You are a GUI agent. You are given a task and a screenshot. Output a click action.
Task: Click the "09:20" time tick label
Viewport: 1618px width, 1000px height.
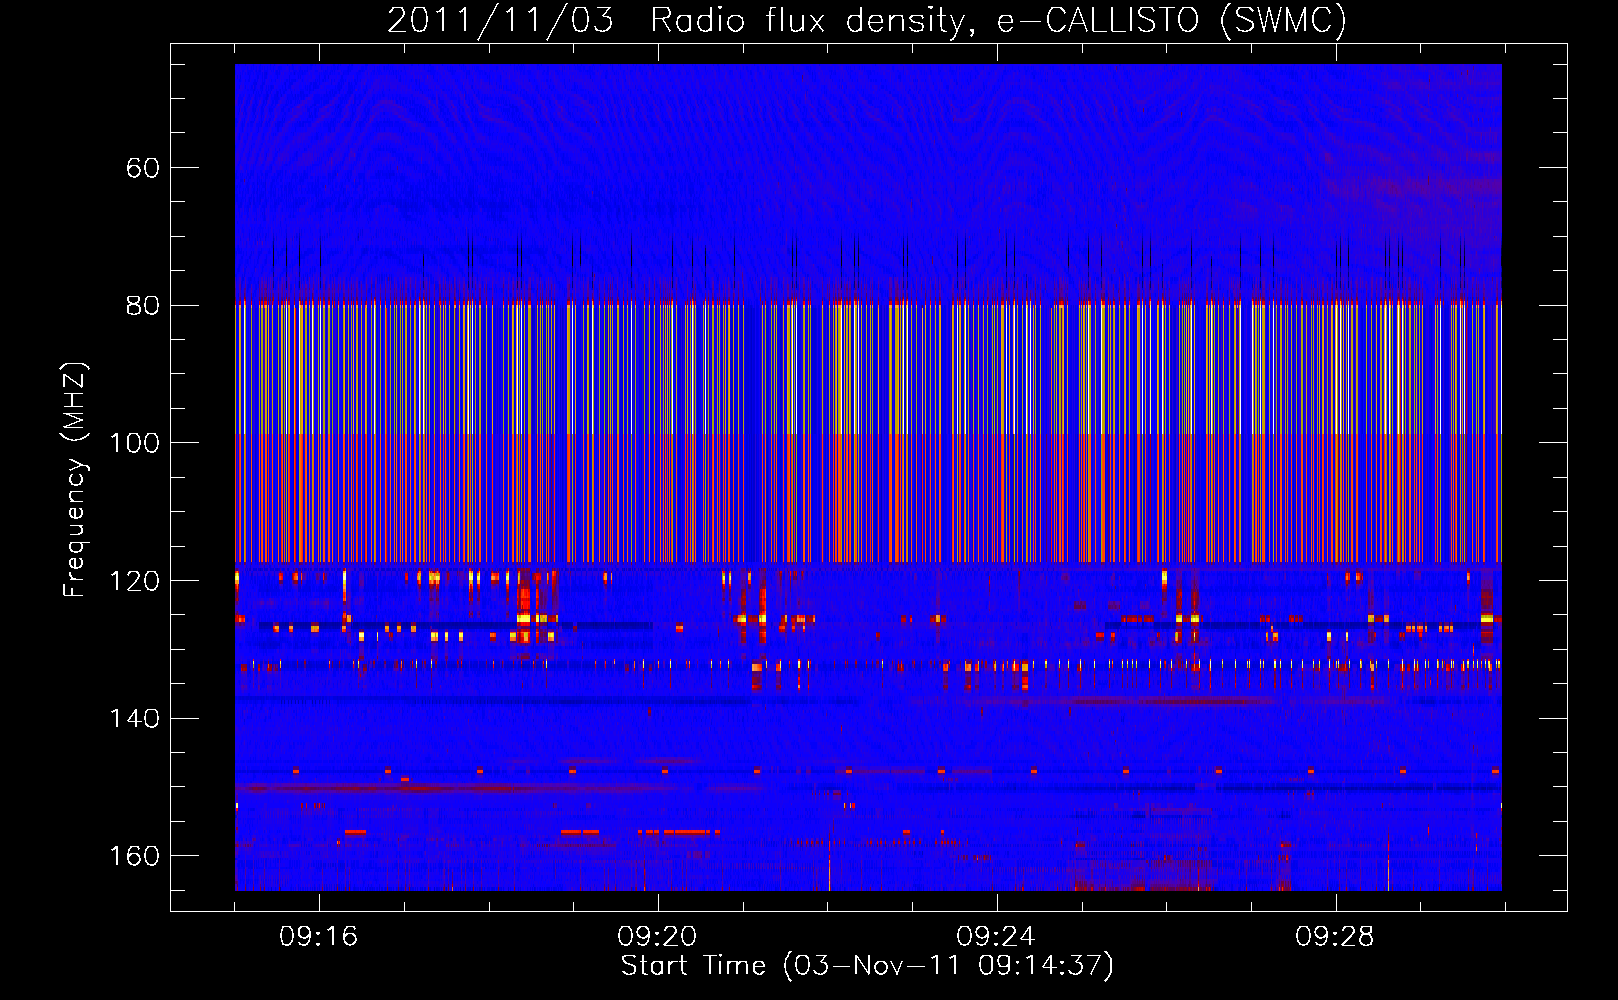pyautogui.click(x=657, y=937)
